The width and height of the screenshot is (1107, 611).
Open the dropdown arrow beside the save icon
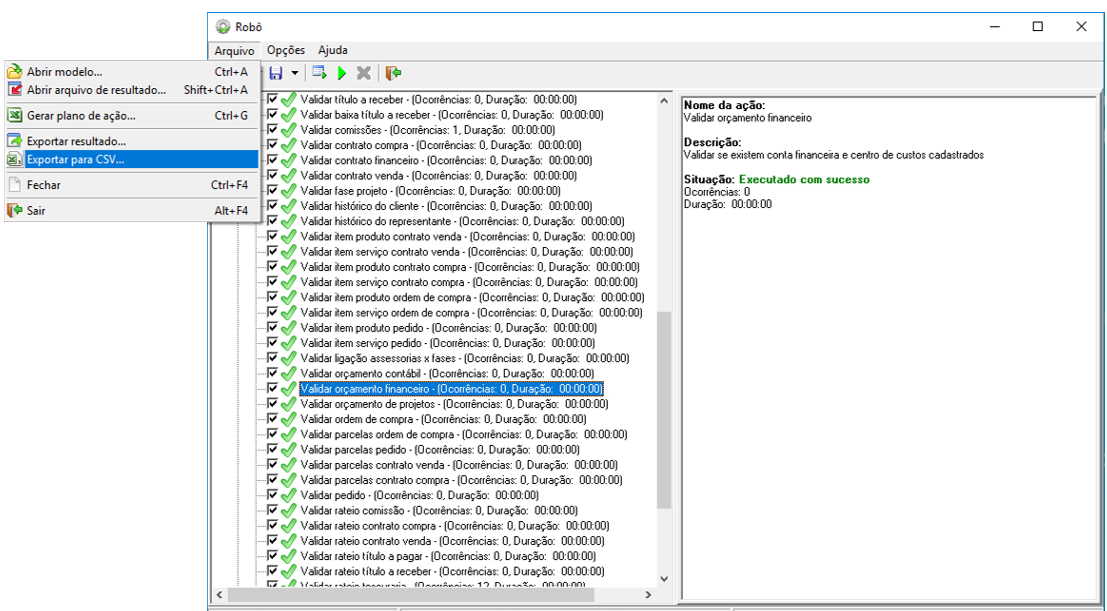(x=294, y=73)
